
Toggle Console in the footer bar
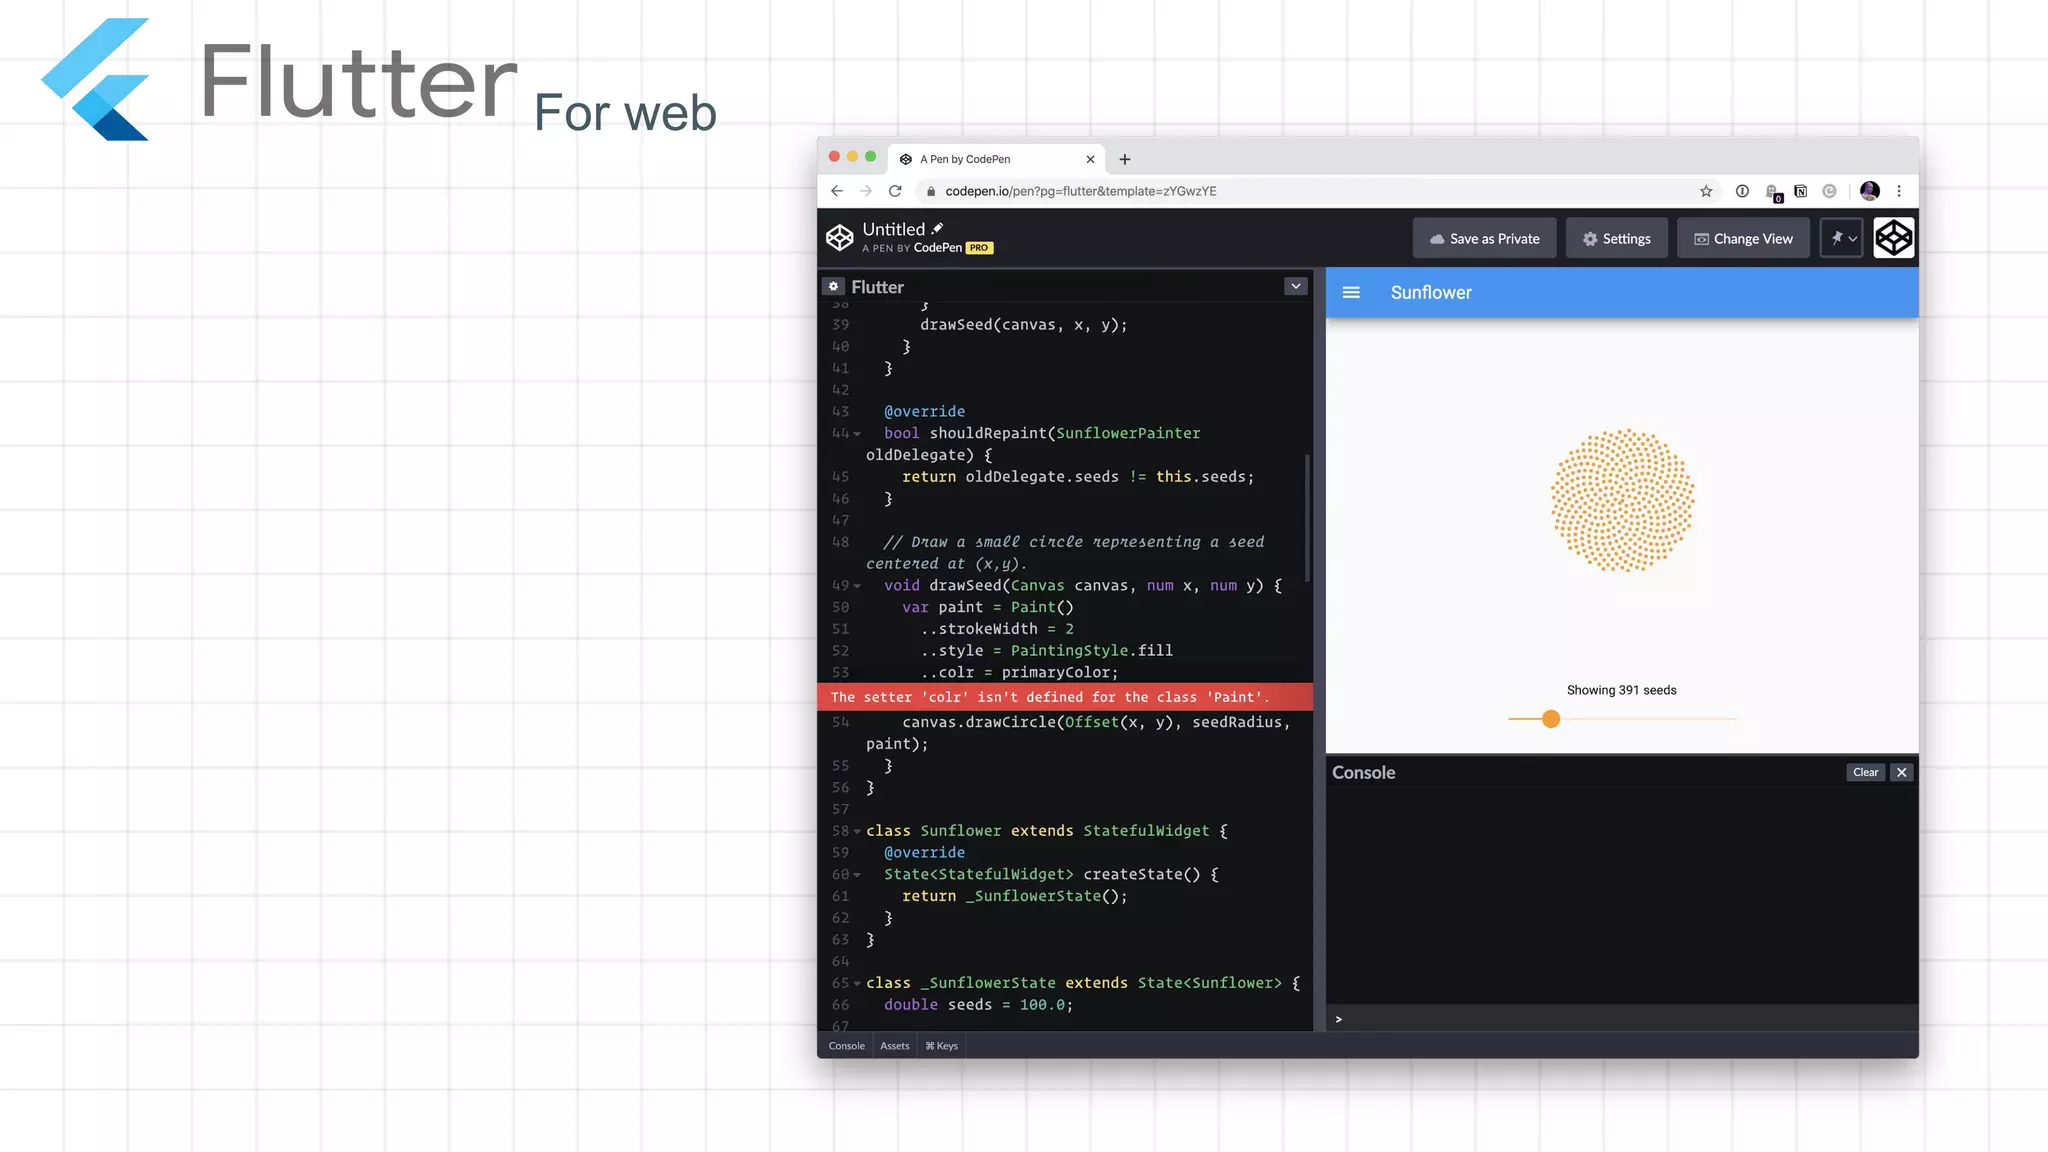click(846, 1046)
